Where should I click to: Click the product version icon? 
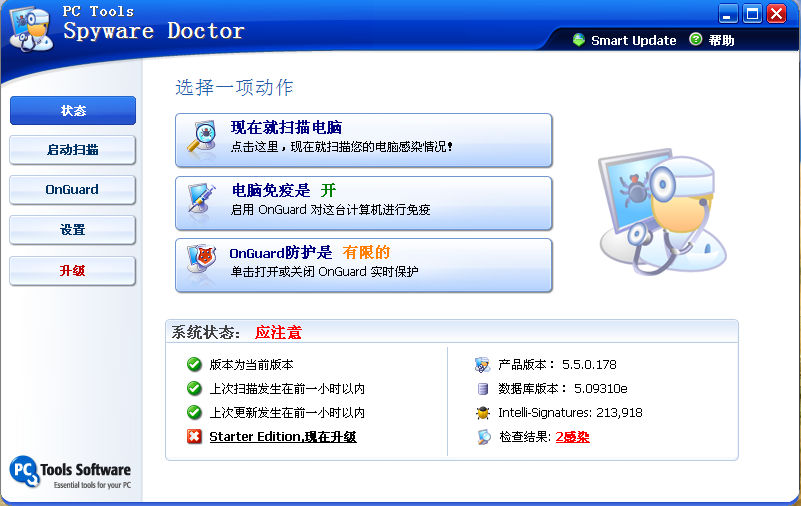tap(482, 365)
